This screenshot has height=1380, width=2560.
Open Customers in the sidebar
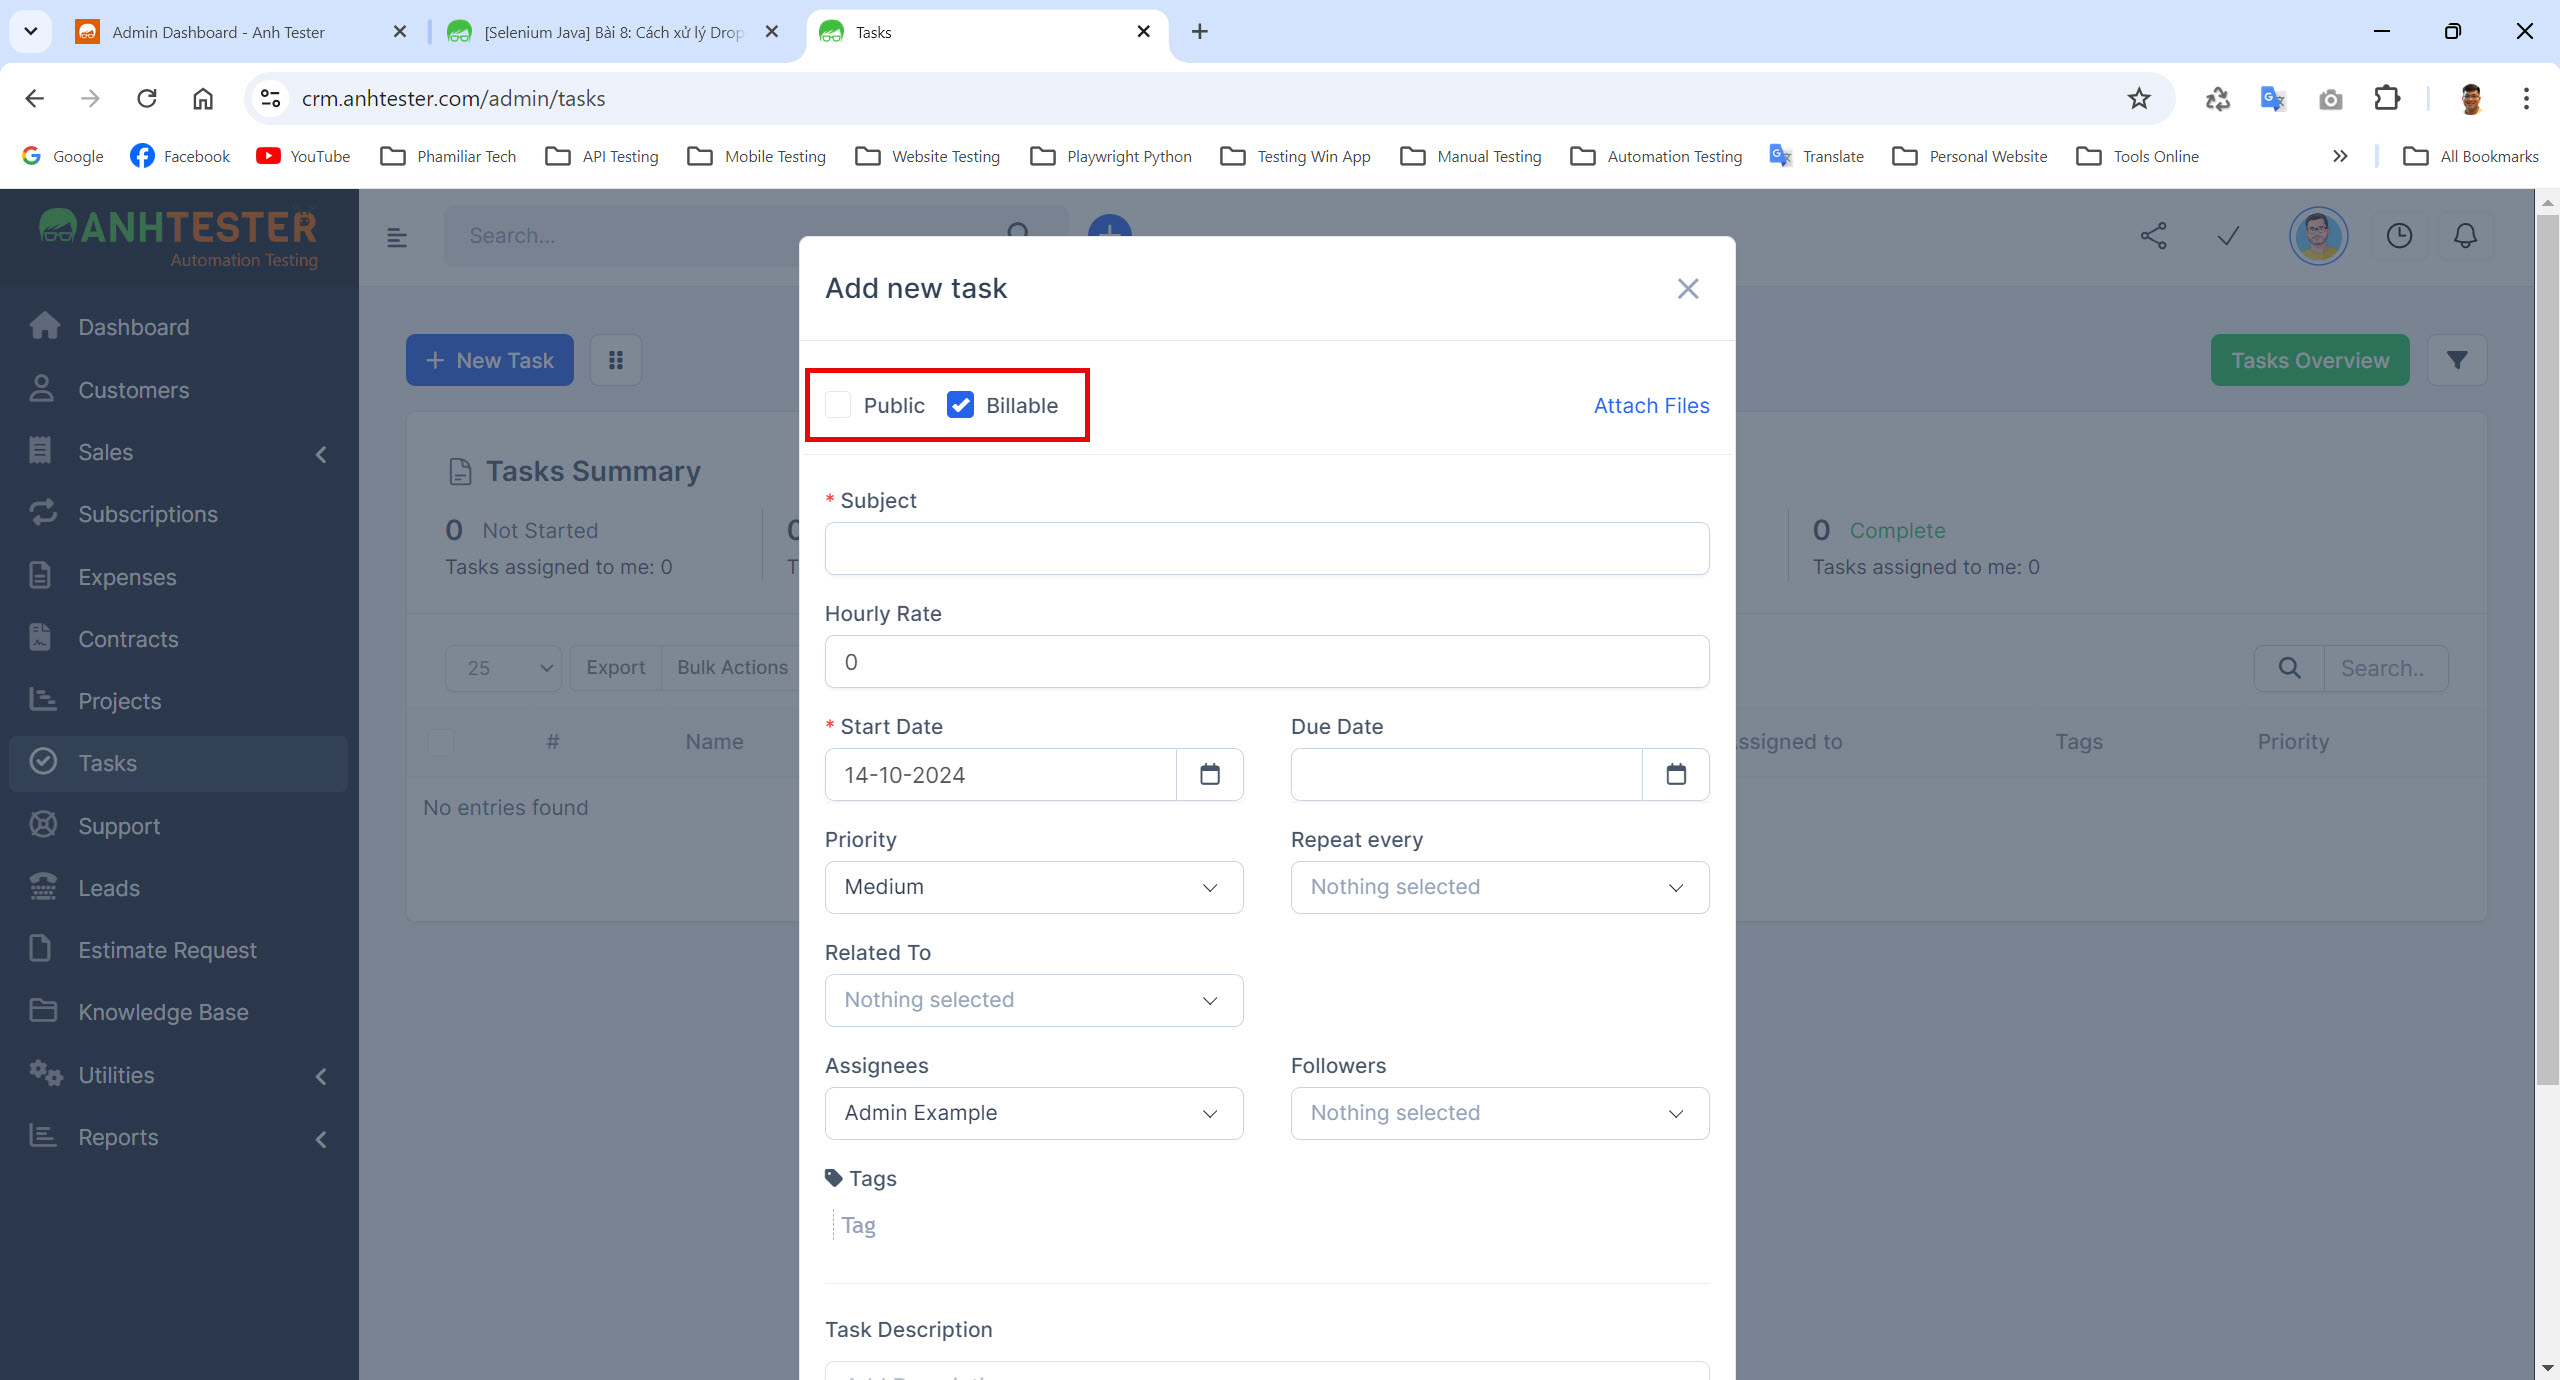178,390
